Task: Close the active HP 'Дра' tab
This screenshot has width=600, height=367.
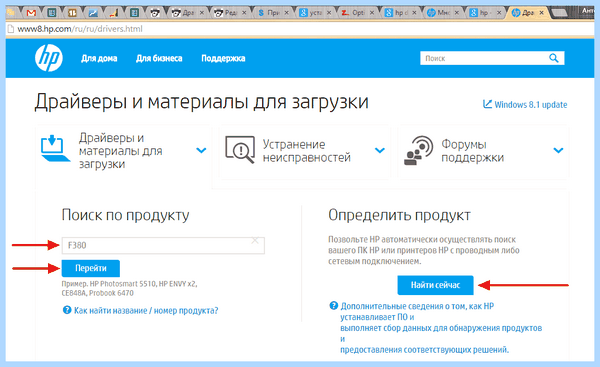Action: pos(541,13)
